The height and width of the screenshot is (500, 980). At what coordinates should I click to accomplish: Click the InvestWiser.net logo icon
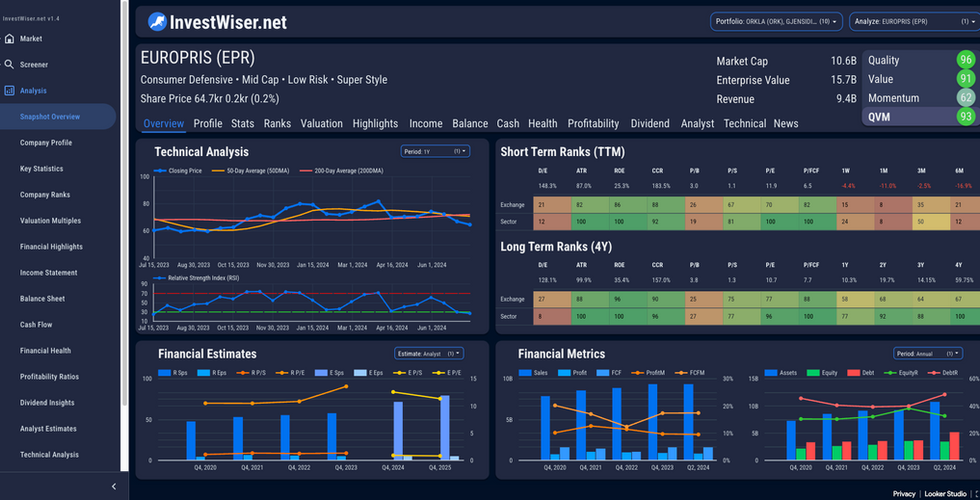click(x=158, y=22)
